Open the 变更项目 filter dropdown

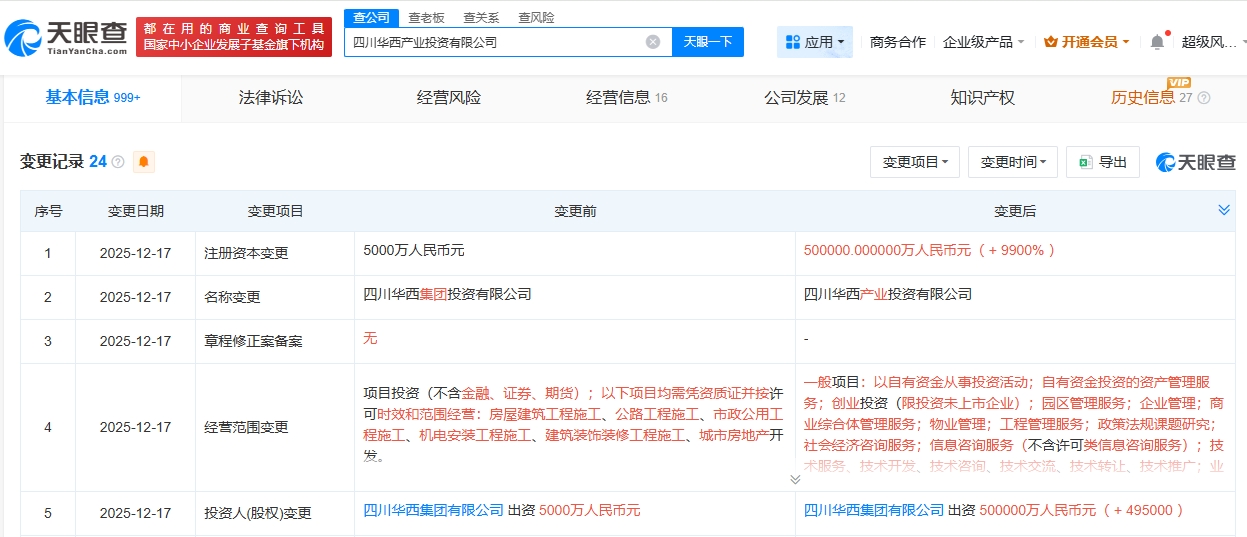pos(915,162)
